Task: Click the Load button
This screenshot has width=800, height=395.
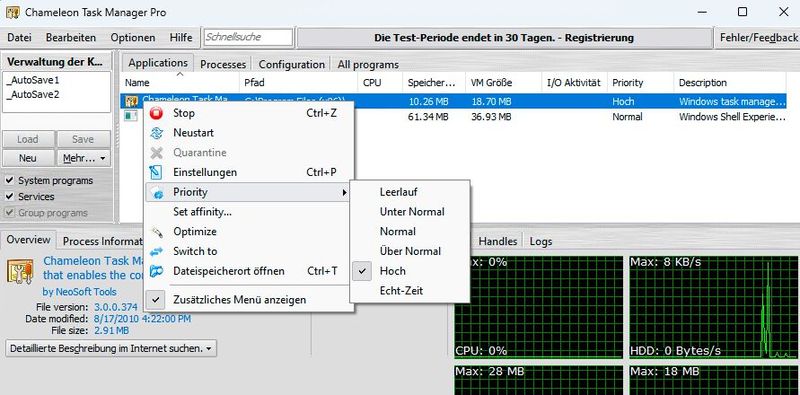Action: pos(28,139)
